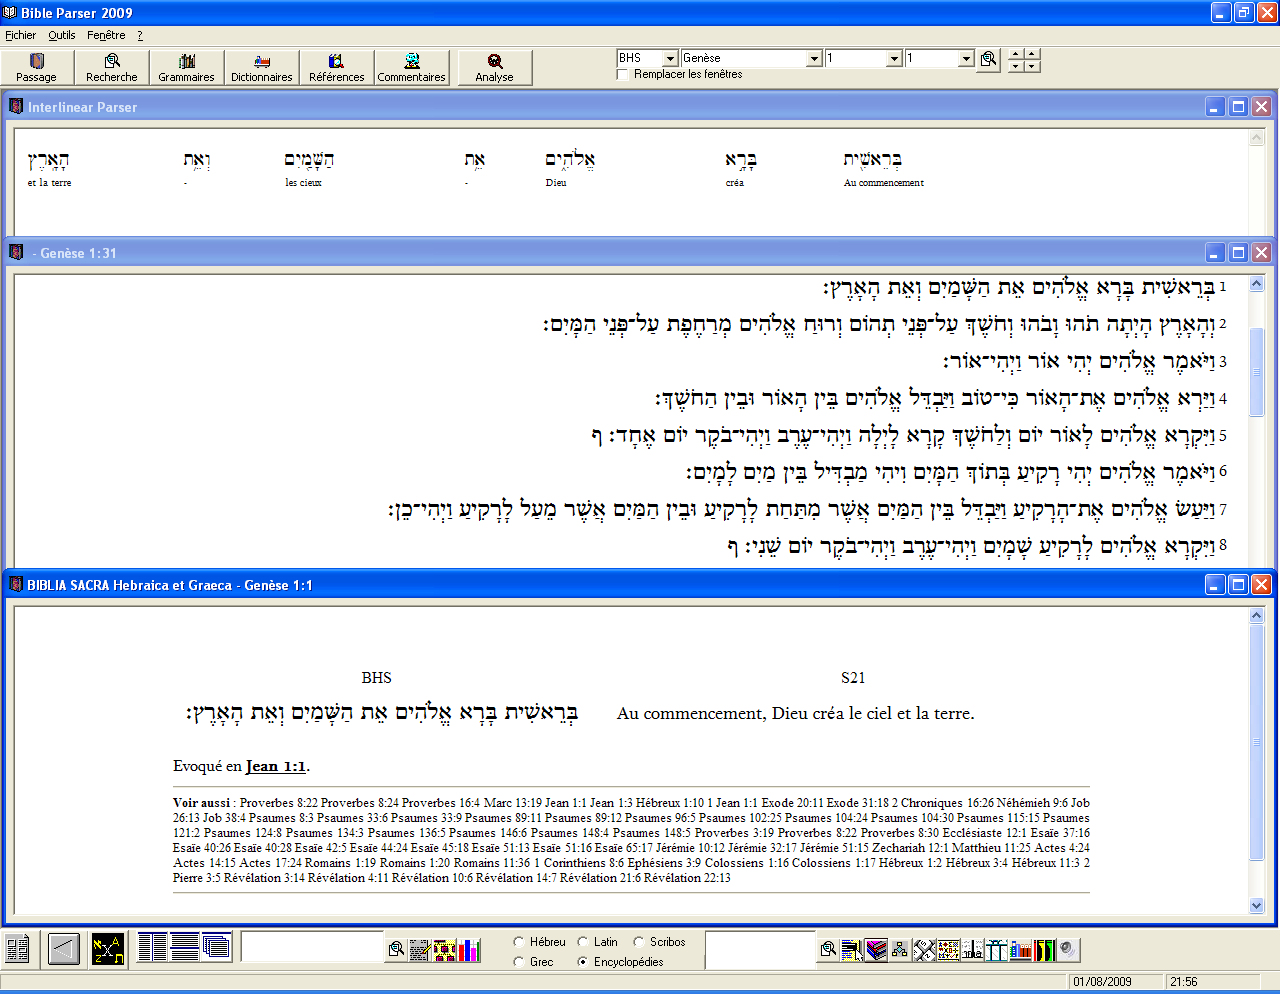This screenshot has width=1280, height=994.
Task: Click the colored symbols table icon
Action: [948, 949]
